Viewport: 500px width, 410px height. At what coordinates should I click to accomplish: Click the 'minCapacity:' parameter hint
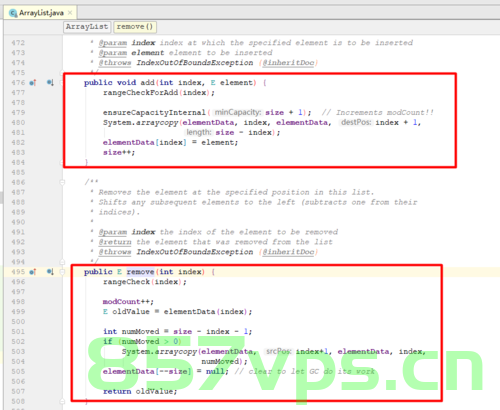[238, 112]
